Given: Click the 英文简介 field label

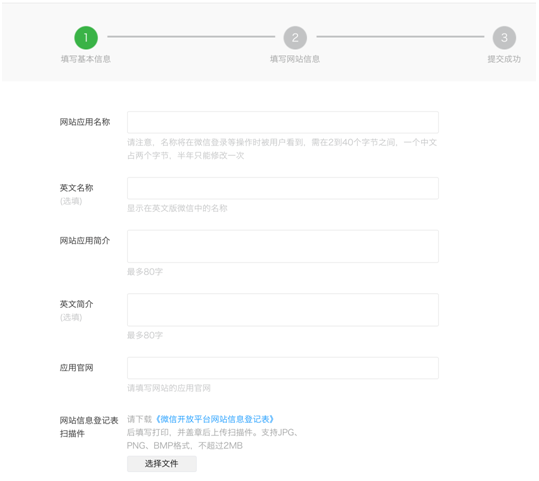Looking at the screenshot, I should pos(76,304).
